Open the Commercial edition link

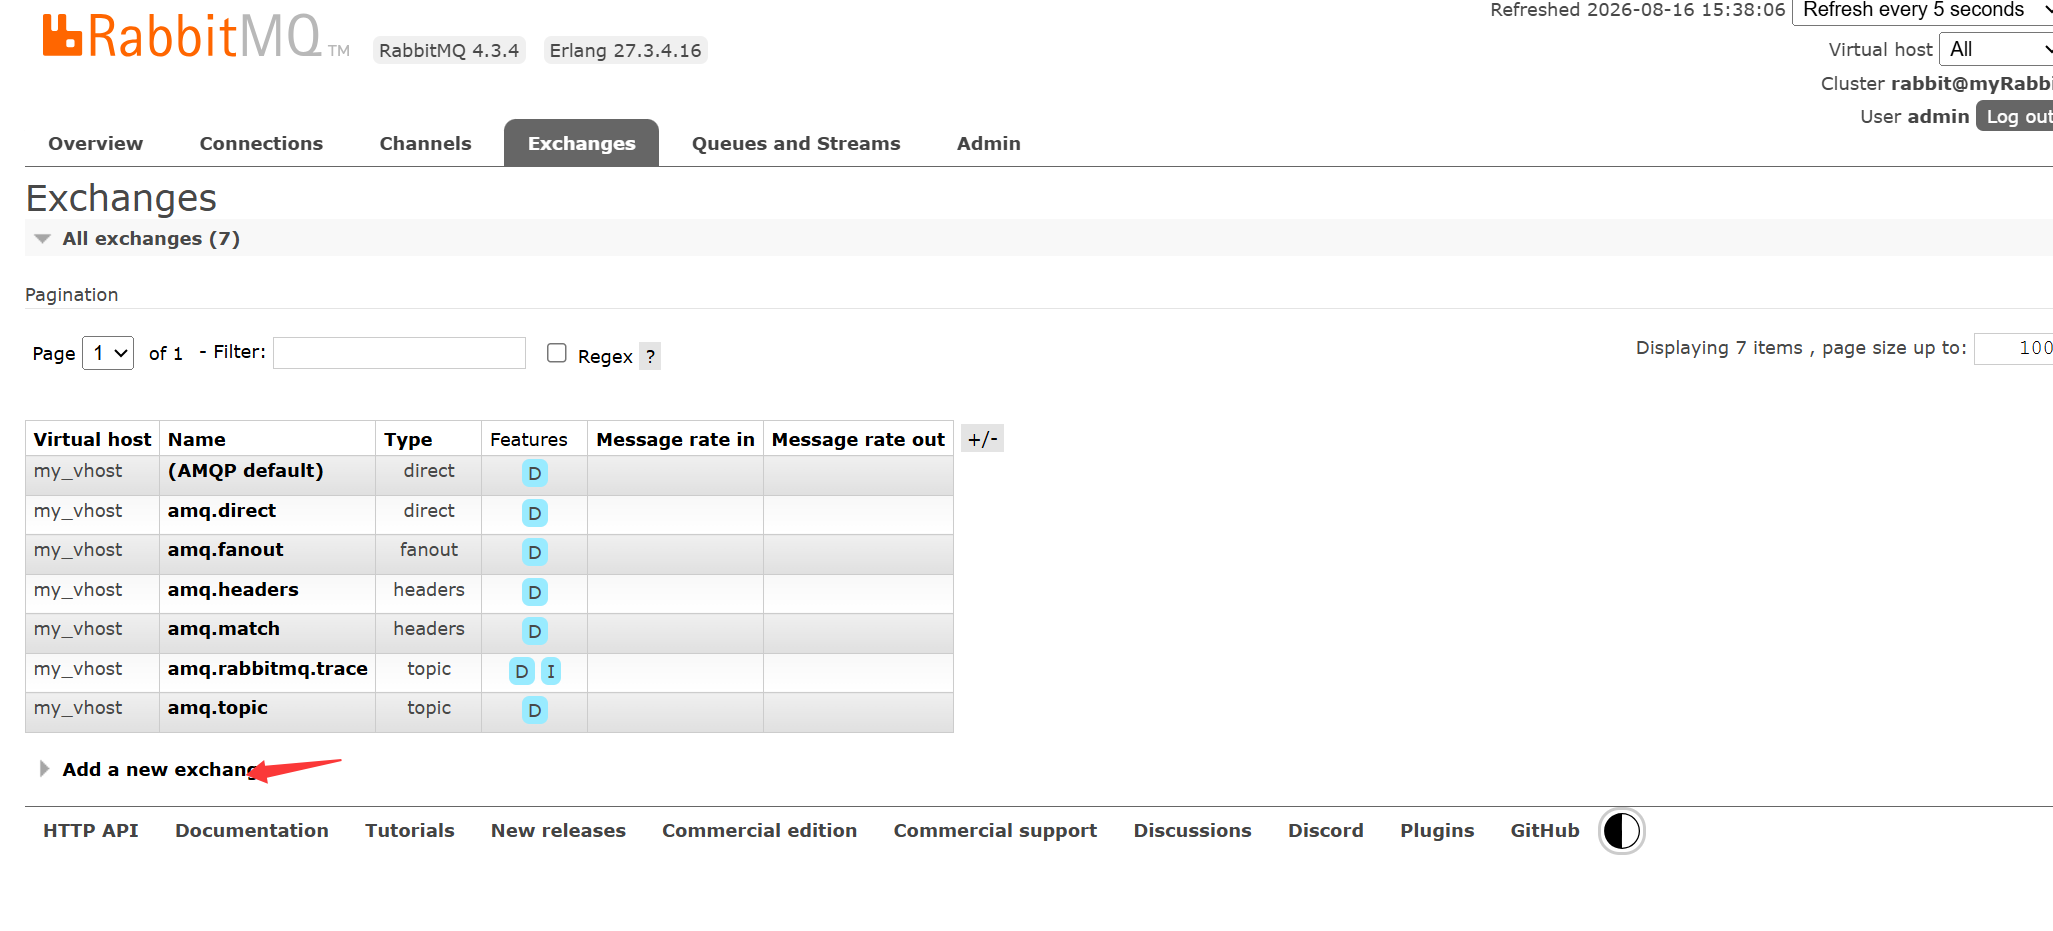click(760, 831)
